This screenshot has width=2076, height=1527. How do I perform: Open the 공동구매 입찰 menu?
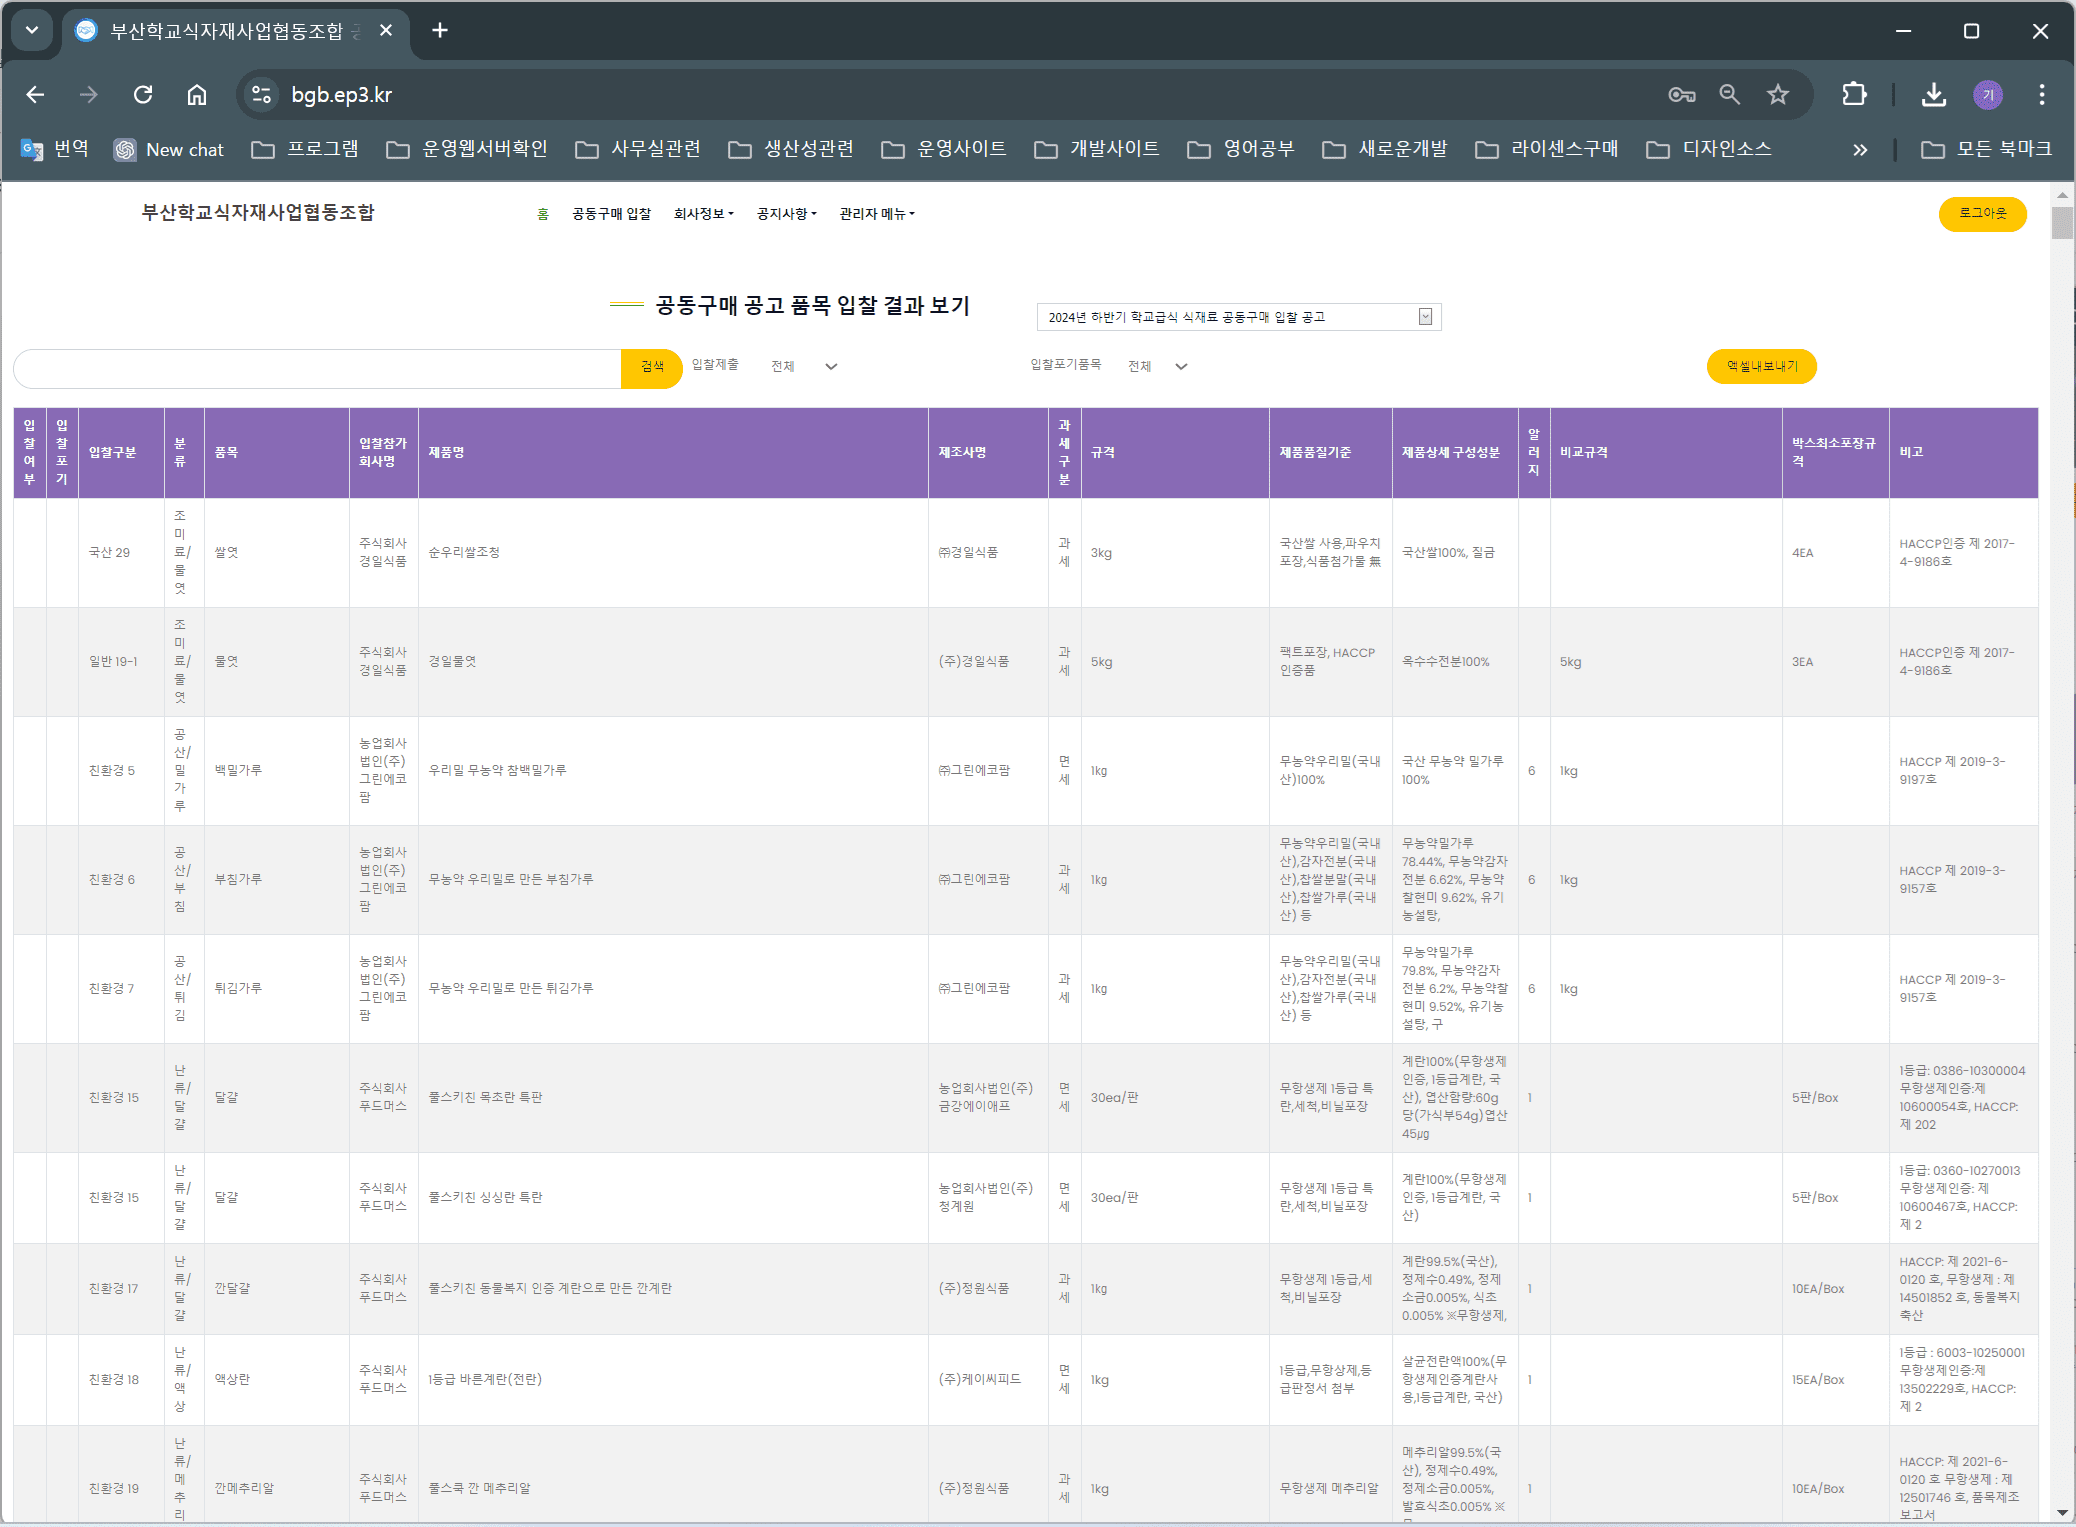(611, 214)
